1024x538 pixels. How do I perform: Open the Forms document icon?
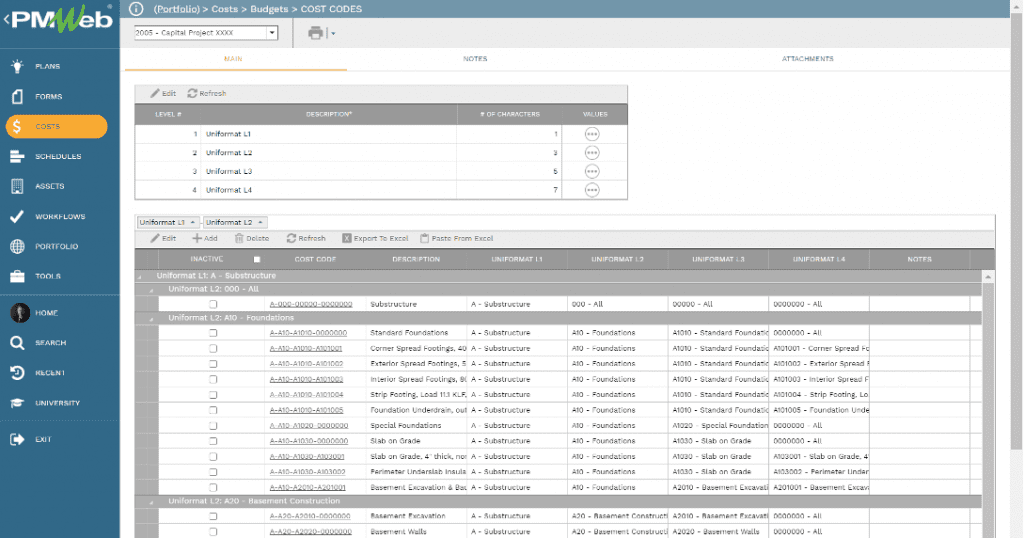click(17, 97)
